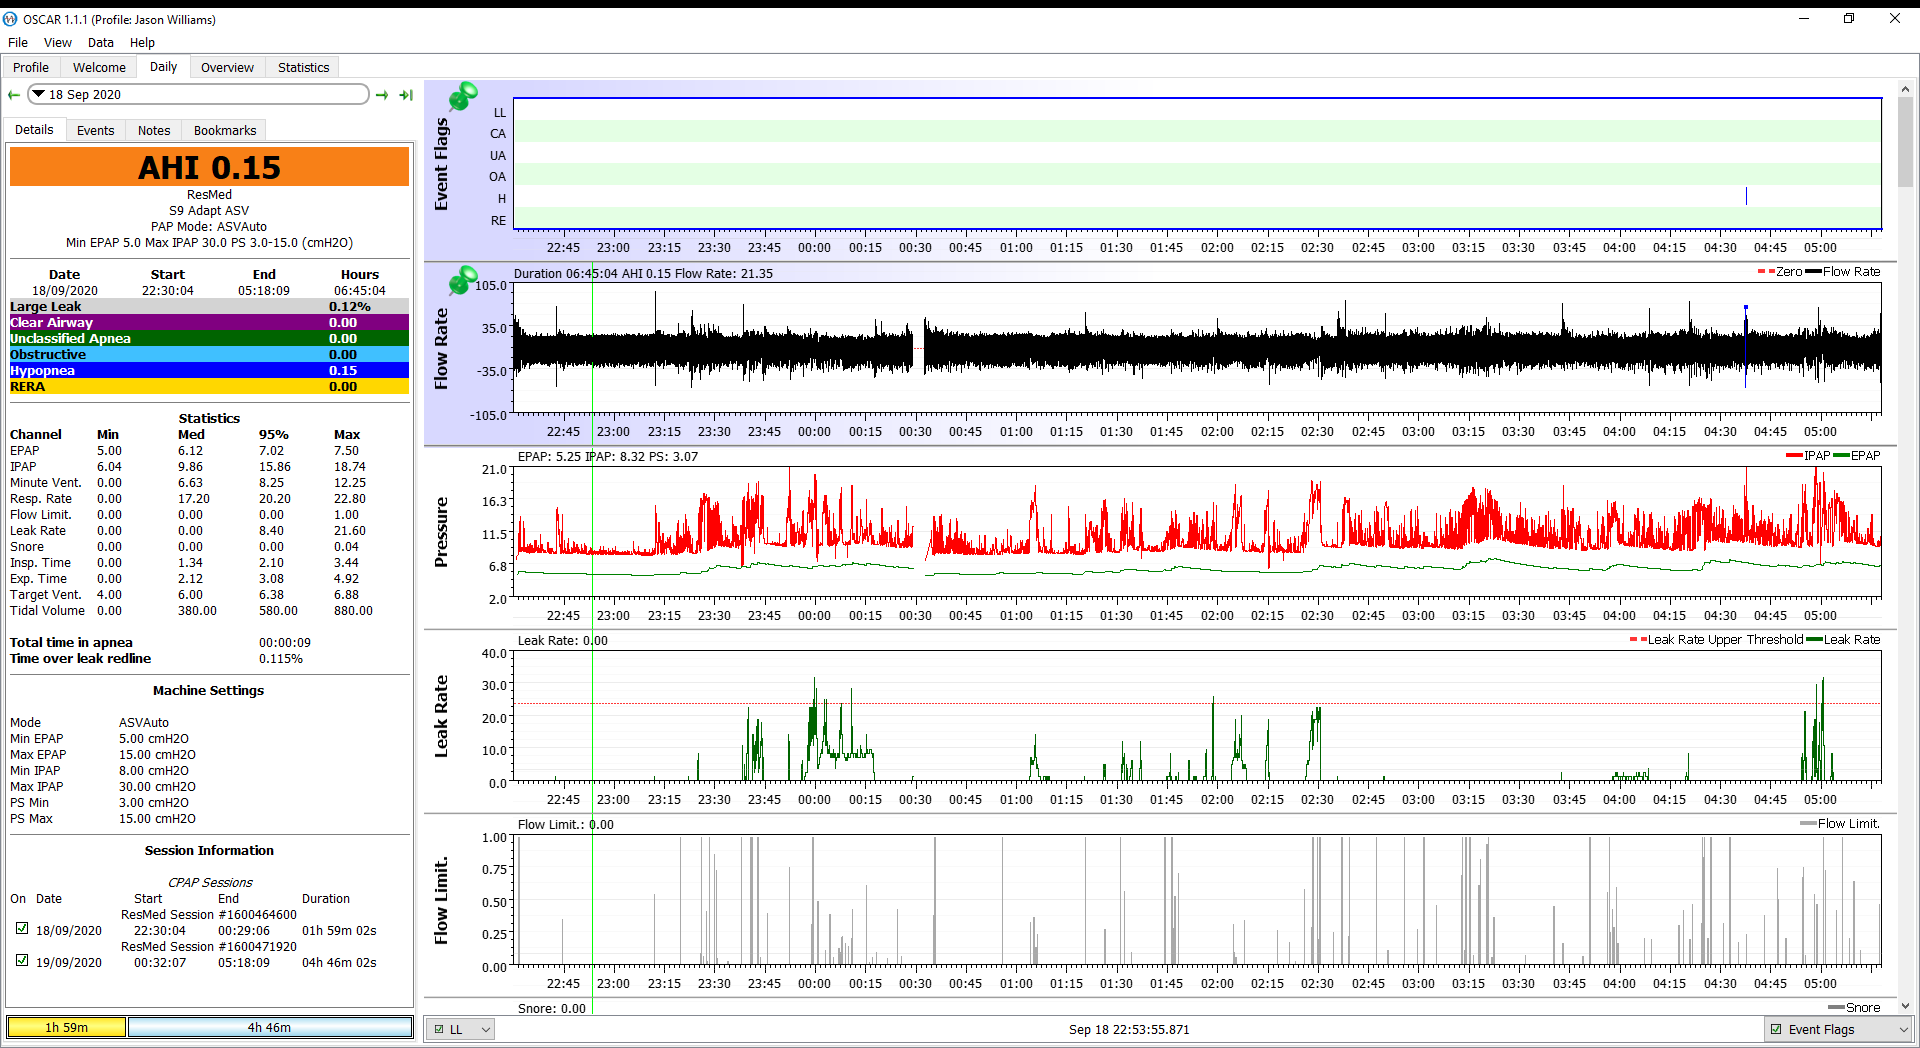
Task: Open the Notes sub-tab
Action: (154, 130)
